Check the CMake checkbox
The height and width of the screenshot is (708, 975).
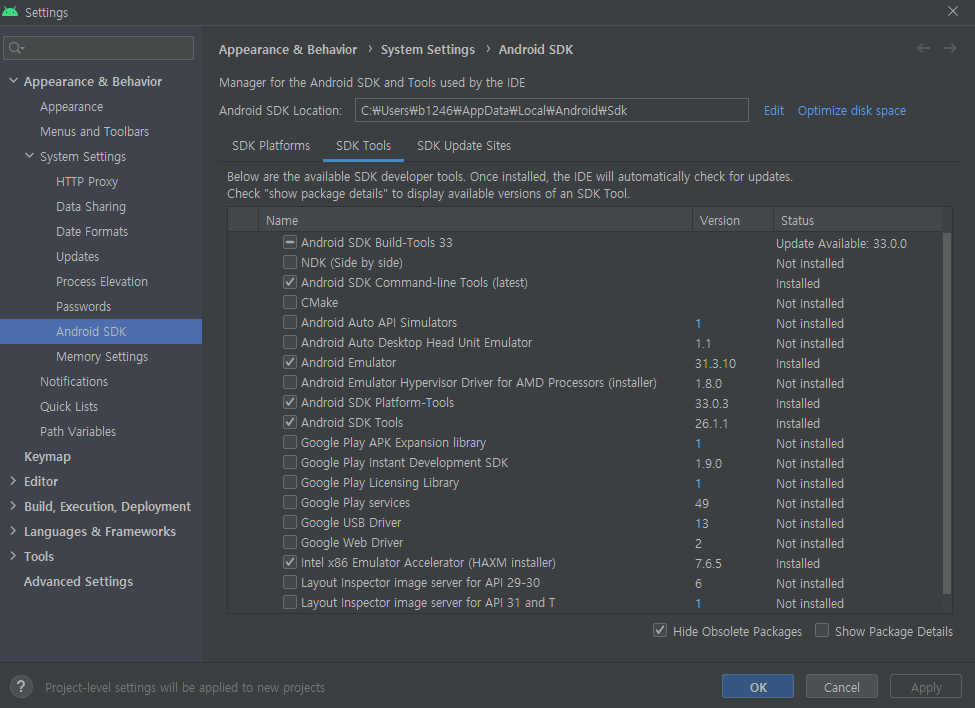tap(290, 302)
